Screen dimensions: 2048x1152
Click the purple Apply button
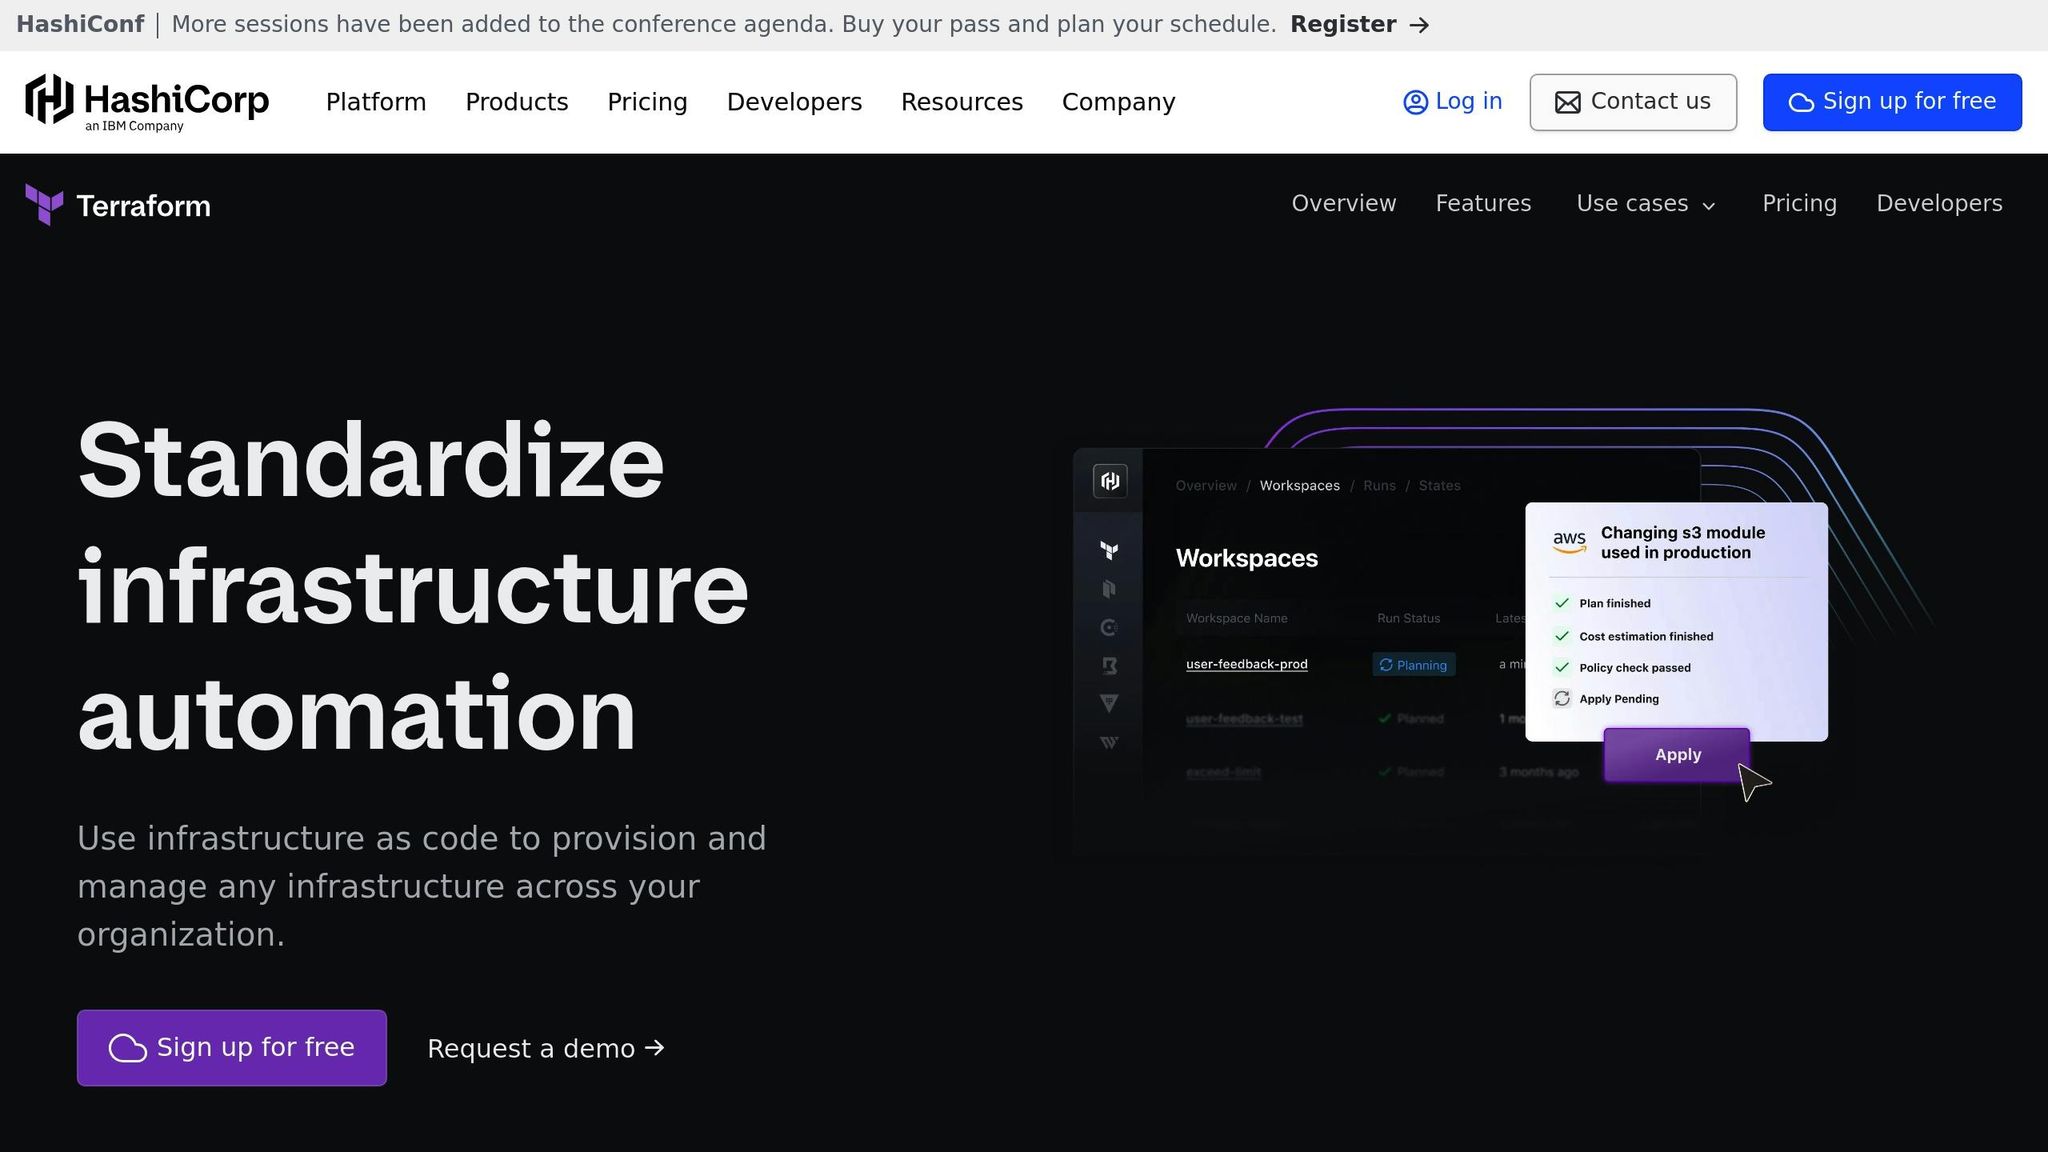click(1677, 755)
